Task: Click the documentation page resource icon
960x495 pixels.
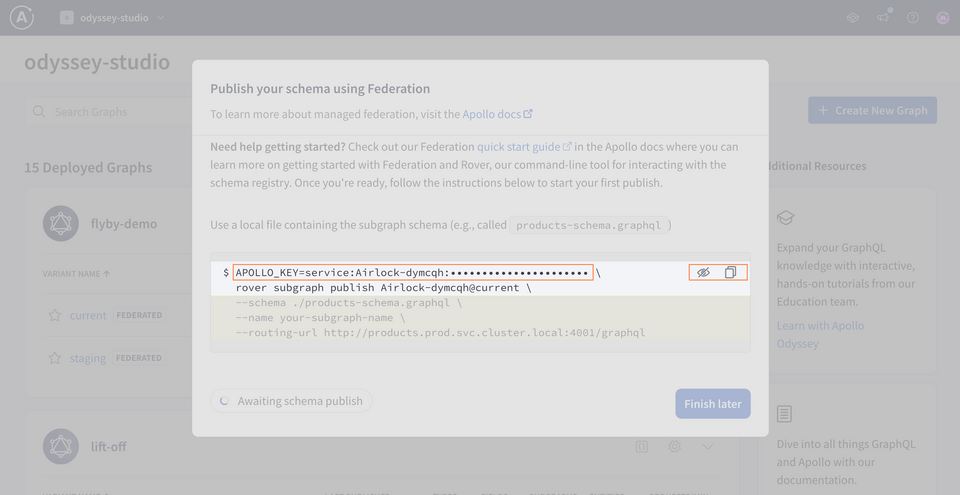Action: tap(784, 414)
